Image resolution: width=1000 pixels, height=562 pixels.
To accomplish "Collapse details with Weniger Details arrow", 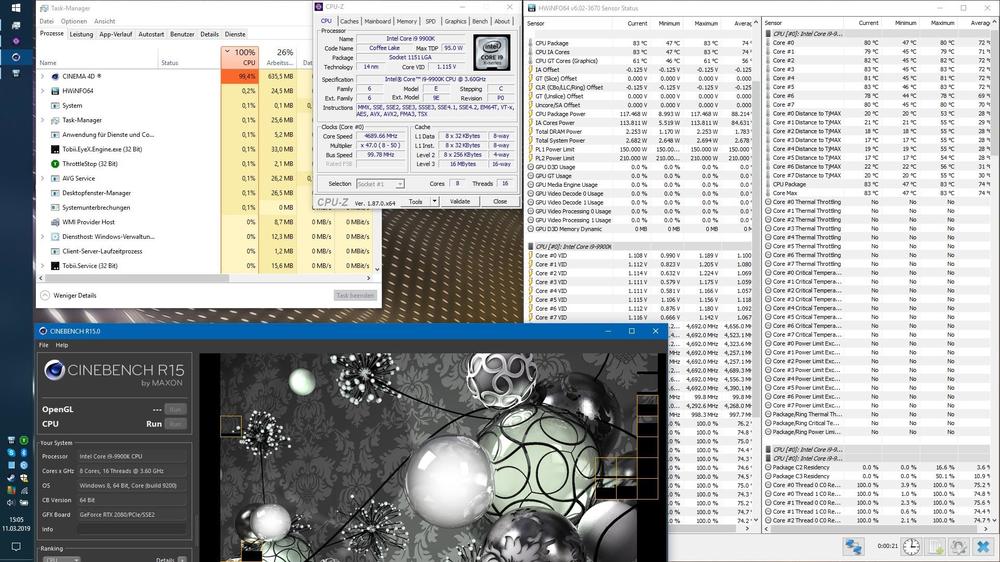I will (x=44, y=296).
